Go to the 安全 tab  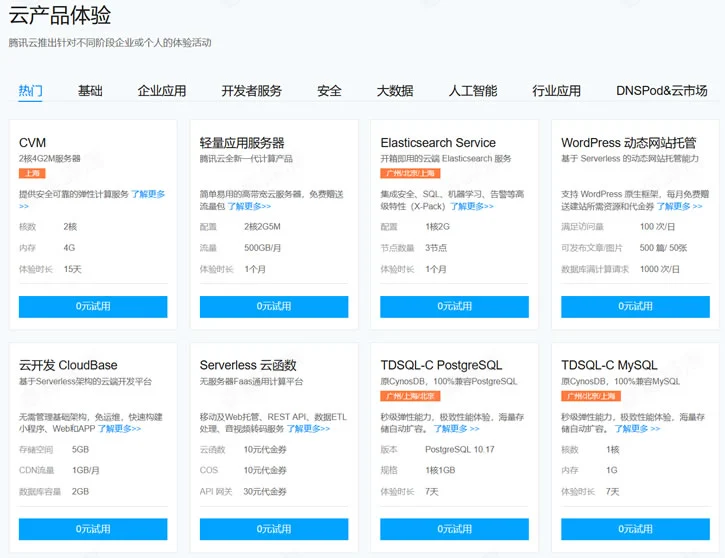(329, 91)
